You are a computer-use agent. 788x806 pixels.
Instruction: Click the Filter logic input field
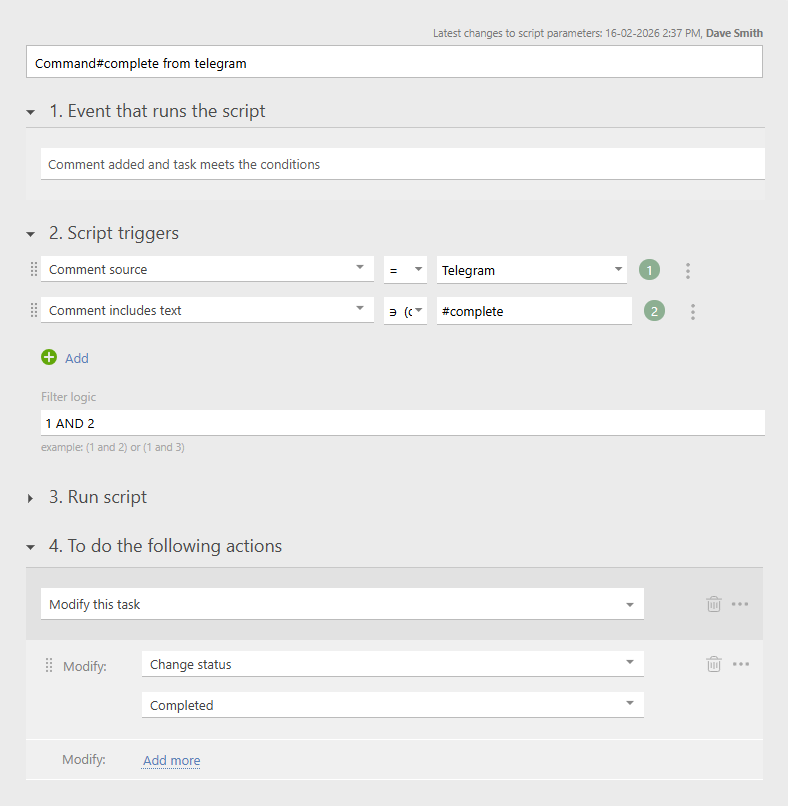[x=402, y=423]
